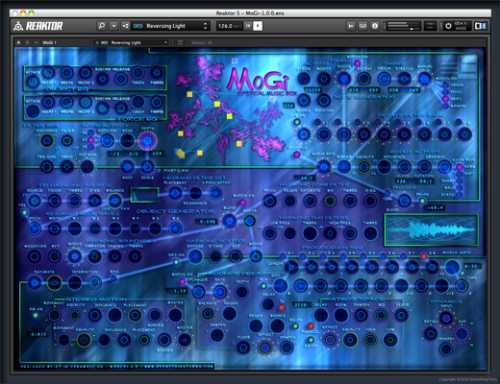This screenshot has height=384, width=500.
Task: Click the waveform display on the right
Action: point(432,230)
